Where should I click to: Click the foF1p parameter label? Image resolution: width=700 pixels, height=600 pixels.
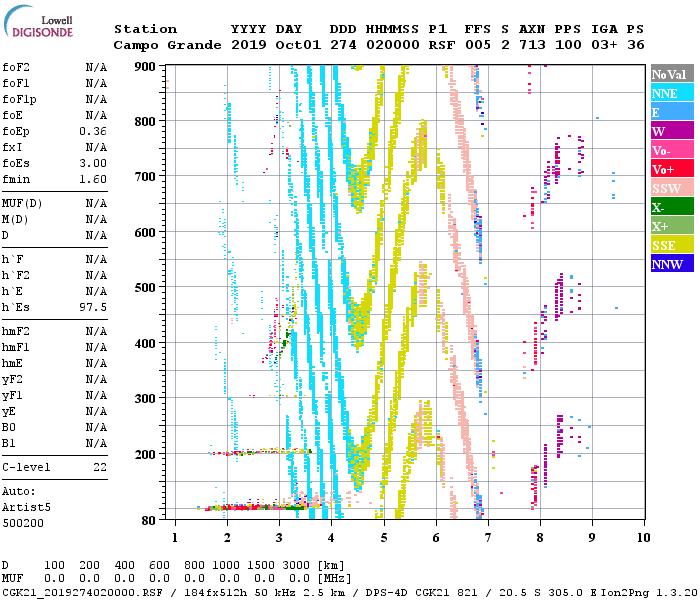19,100
